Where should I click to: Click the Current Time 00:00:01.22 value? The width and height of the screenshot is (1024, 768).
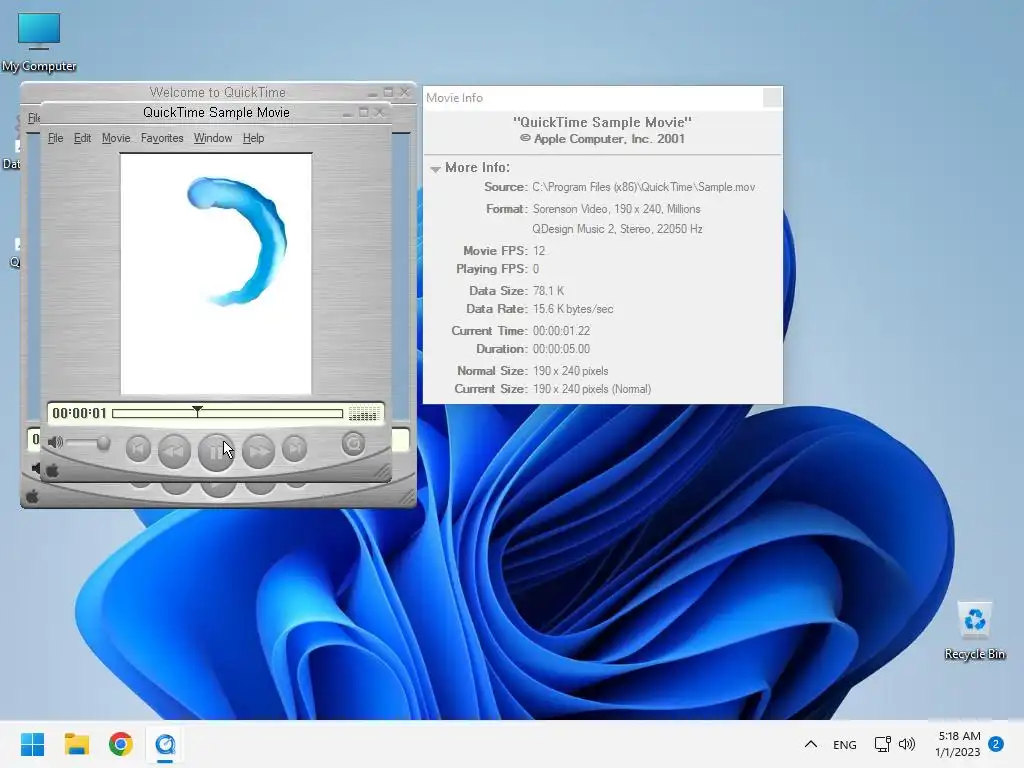tap(562, 331)
